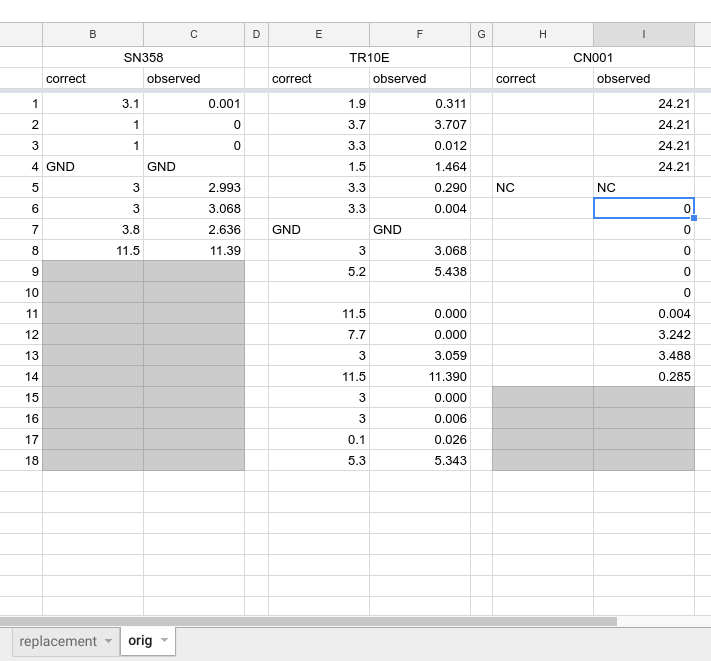Select column F header
Image resolution: width=711 pixels, height=661 pixels.
(x=420, y=34)
